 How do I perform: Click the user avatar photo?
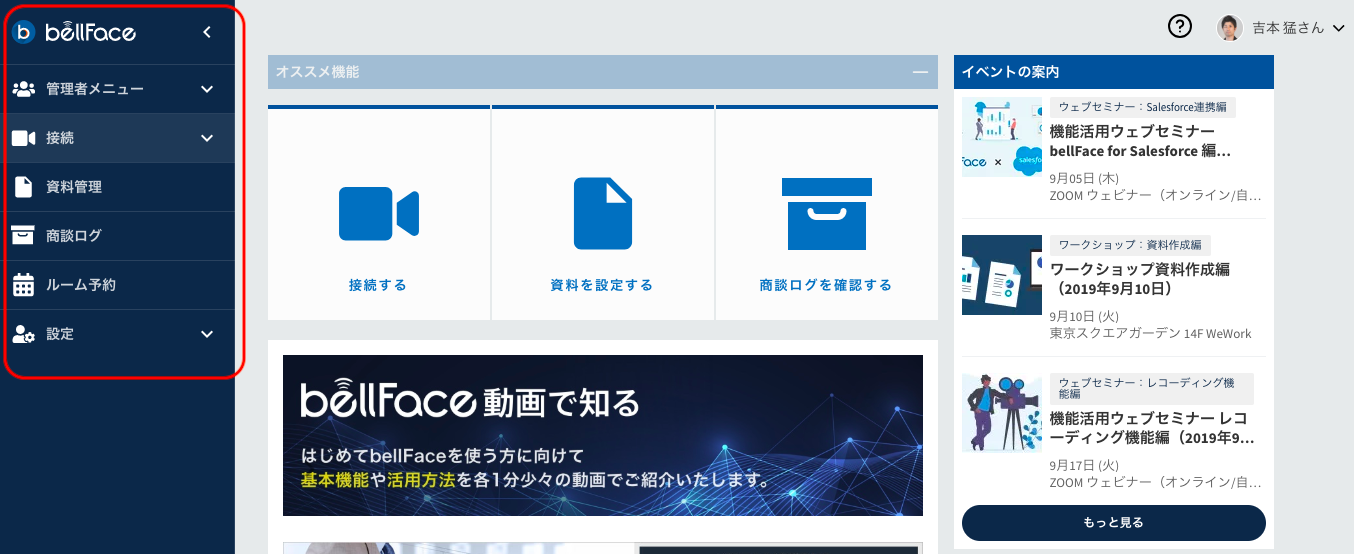click(x=1230, y=28)
